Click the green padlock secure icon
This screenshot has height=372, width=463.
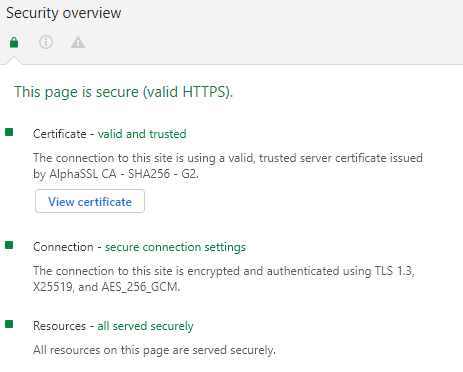click(14, 42)
